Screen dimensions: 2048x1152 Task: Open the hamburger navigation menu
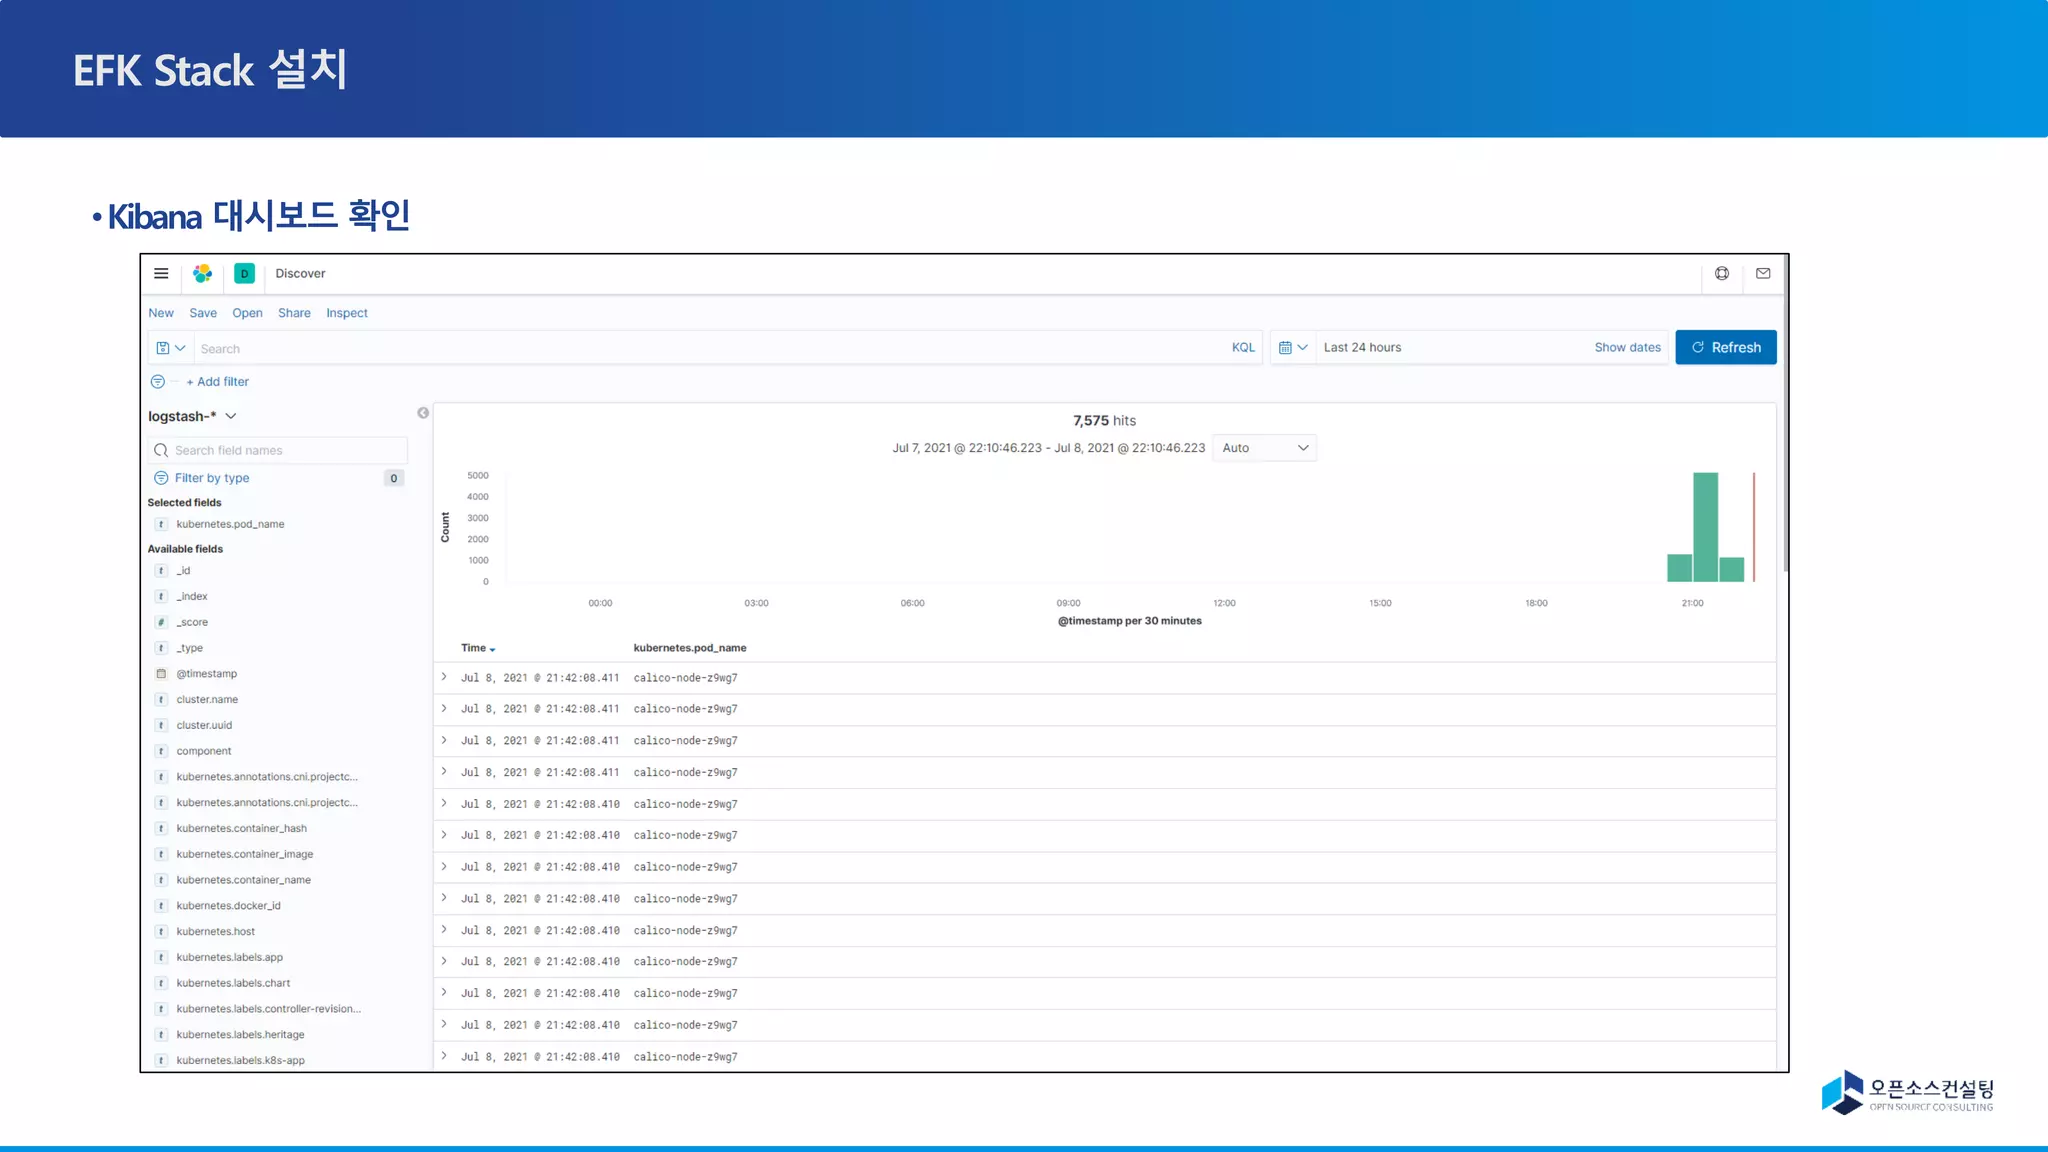click(161, 273)
